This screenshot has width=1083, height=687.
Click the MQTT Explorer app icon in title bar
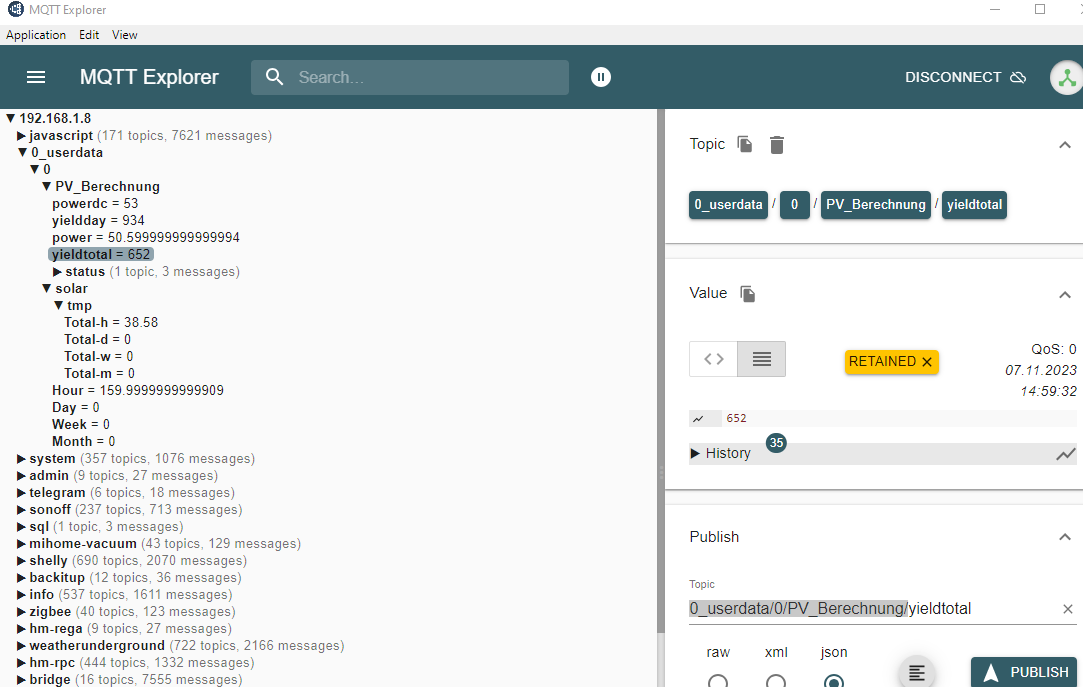click(15, 10)
